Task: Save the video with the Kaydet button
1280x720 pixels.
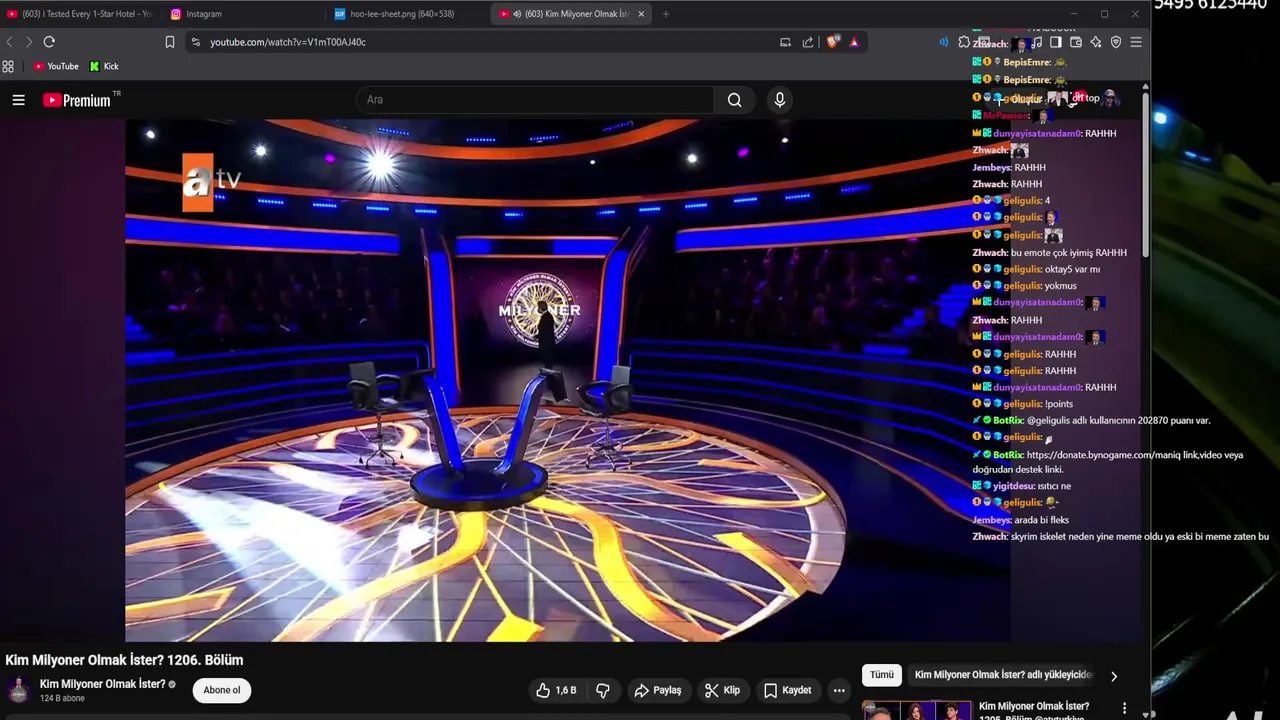Action: click(788, 690)
